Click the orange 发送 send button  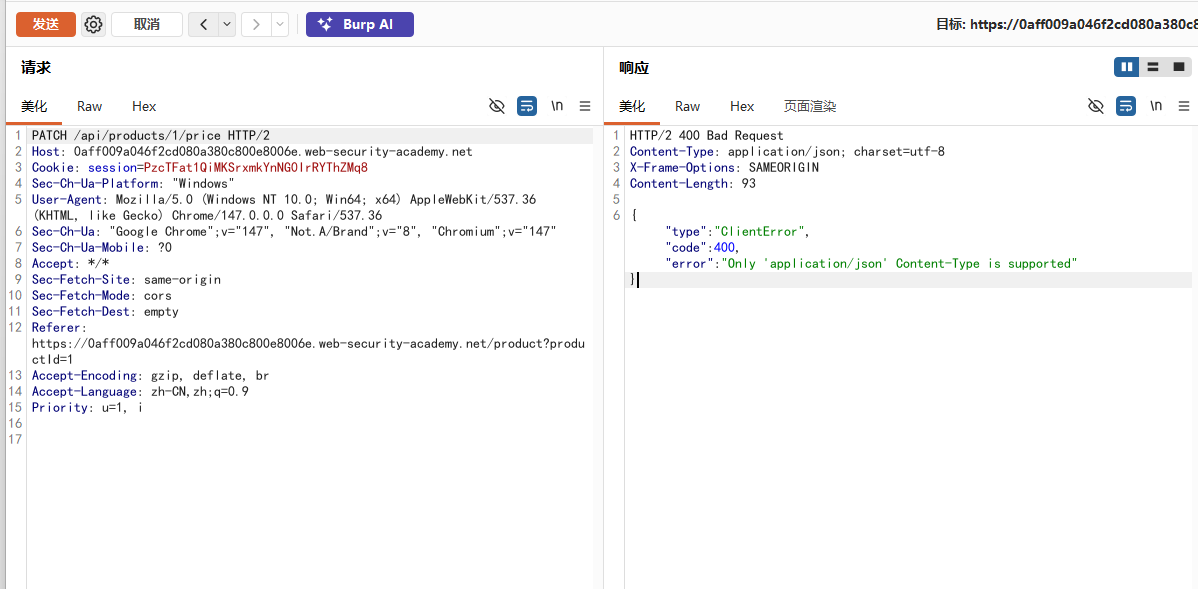(46, 24)
